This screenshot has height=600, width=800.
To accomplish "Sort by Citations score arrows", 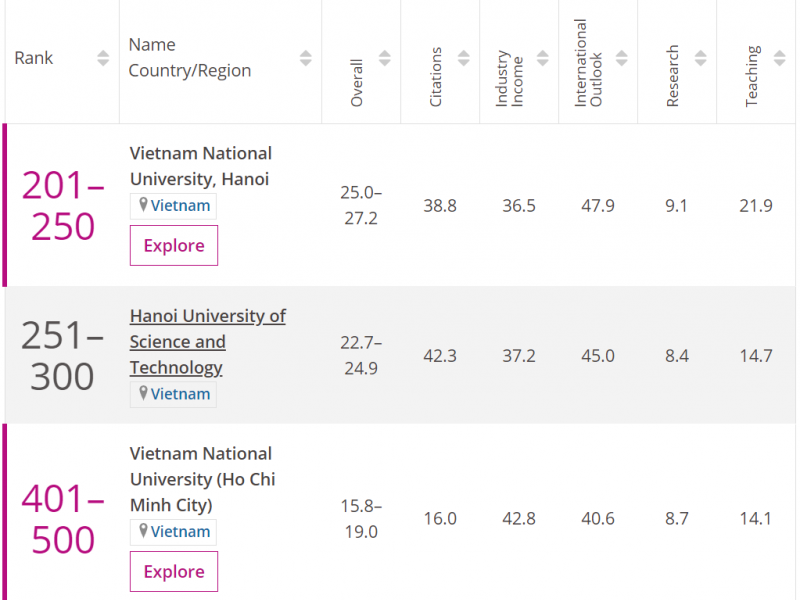I will point(464,58).
